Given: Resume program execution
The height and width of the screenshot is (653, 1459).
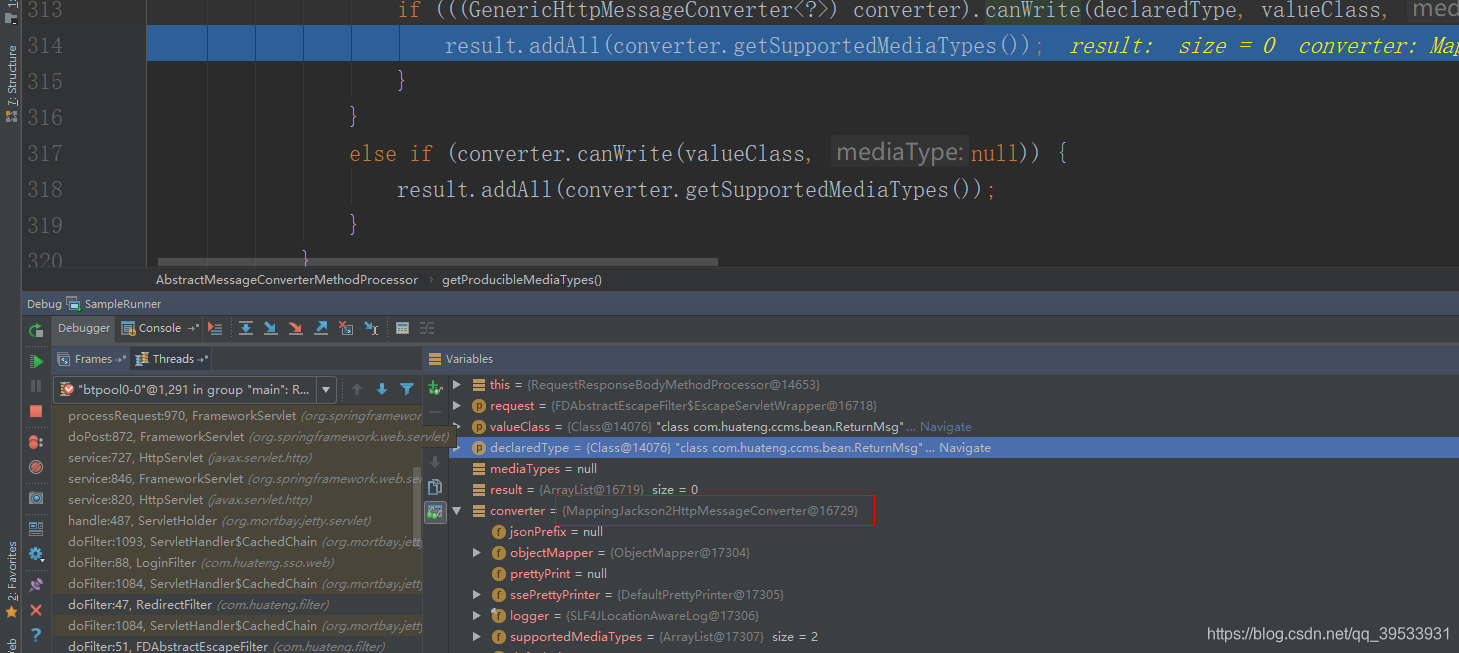Looking at the screenshot, I should point(36,361).
